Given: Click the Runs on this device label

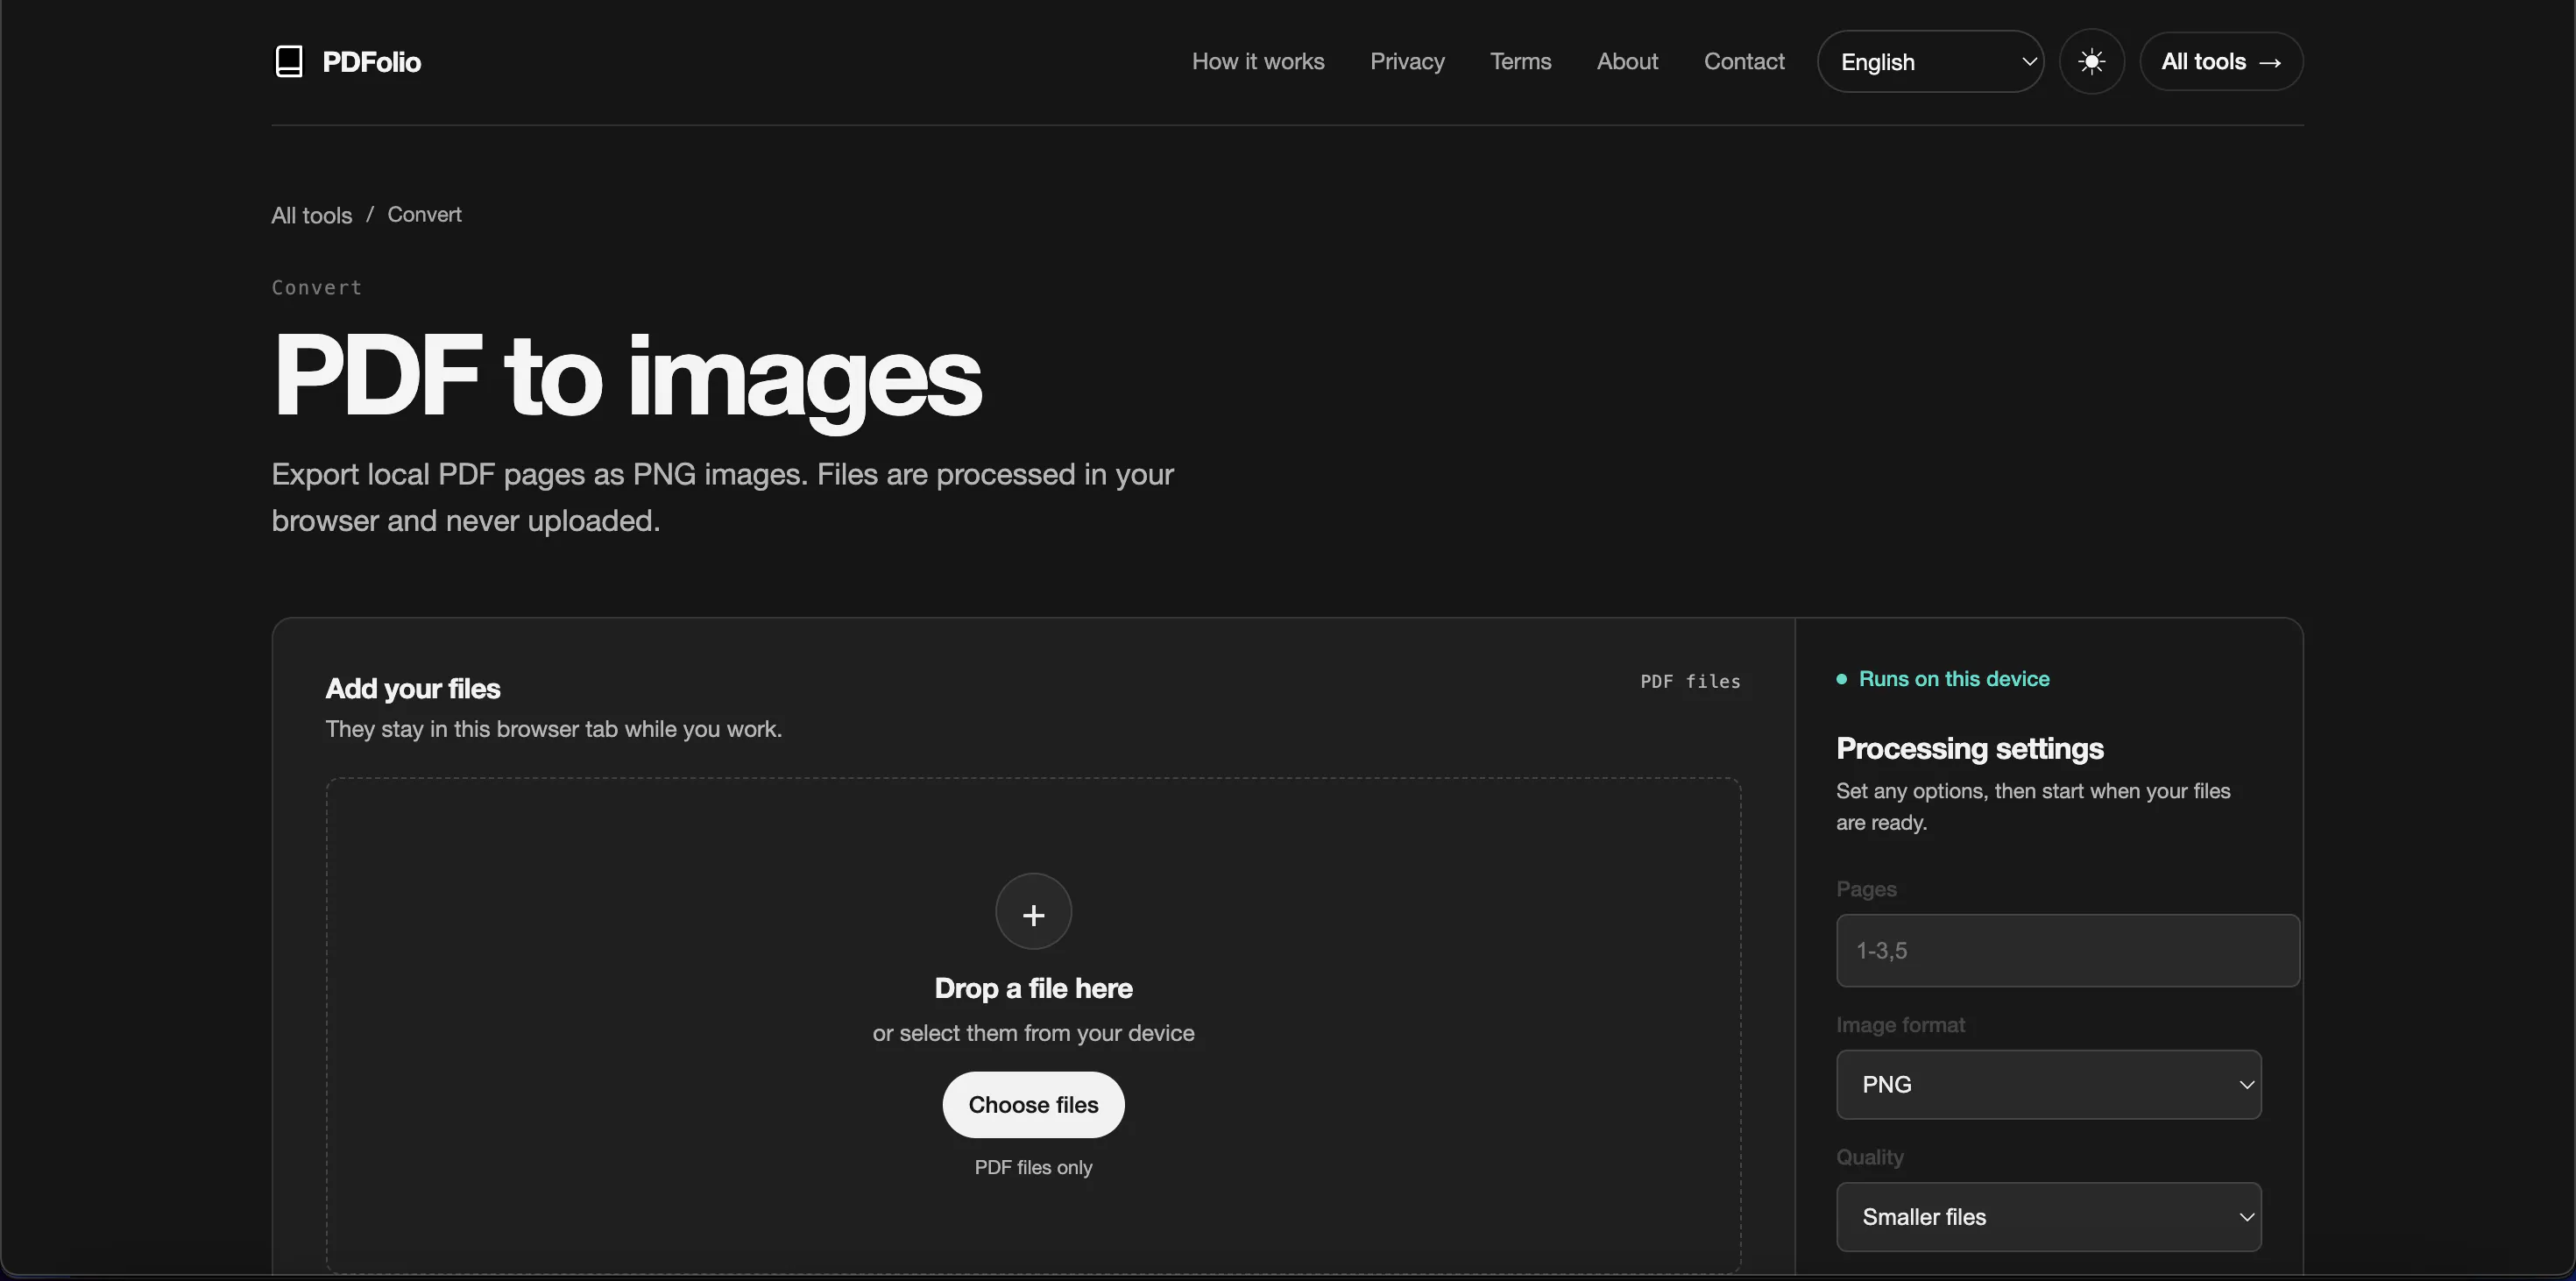Looking at the screenshot, I should (1953, 679).
